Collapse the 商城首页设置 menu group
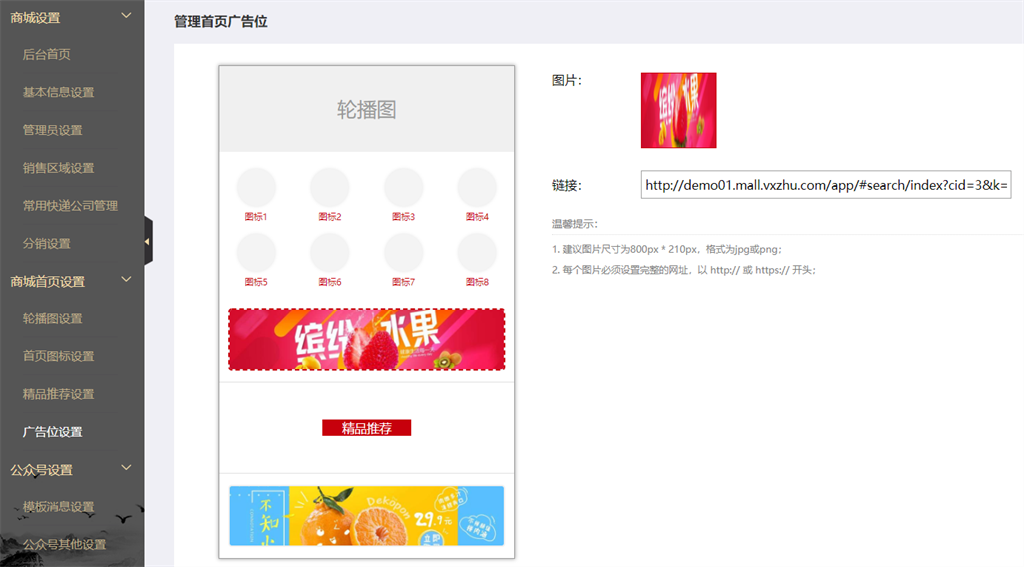Viewport: 1024px width, 567px height. click(126, 281)
